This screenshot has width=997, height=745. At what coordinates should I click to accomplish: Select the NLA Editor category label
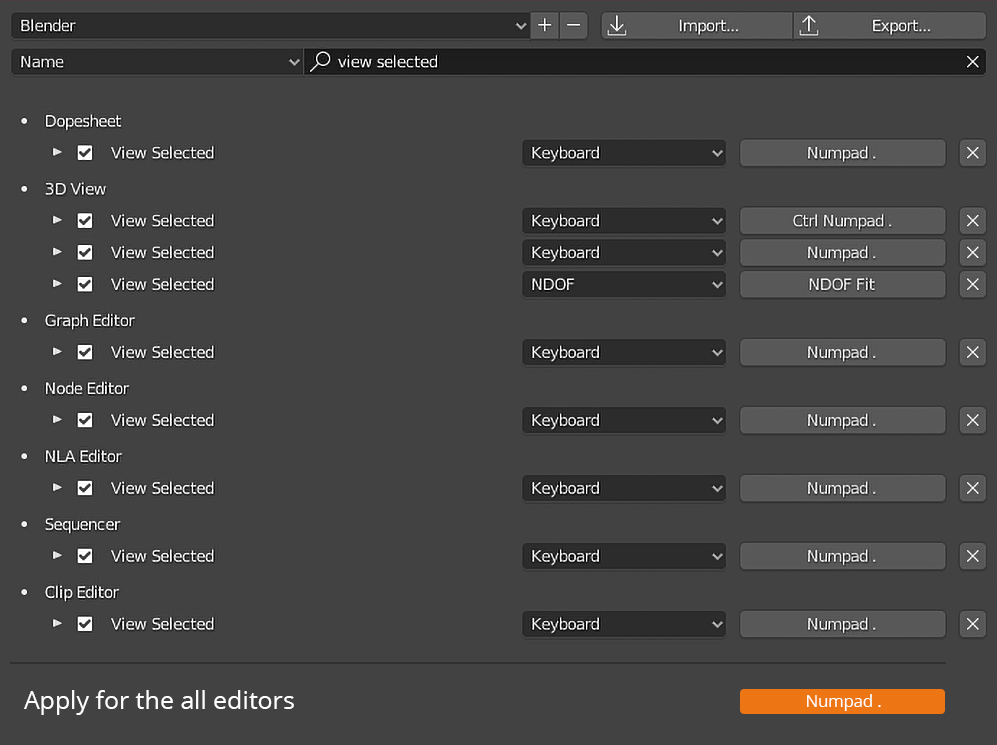(x=83, y=456)
